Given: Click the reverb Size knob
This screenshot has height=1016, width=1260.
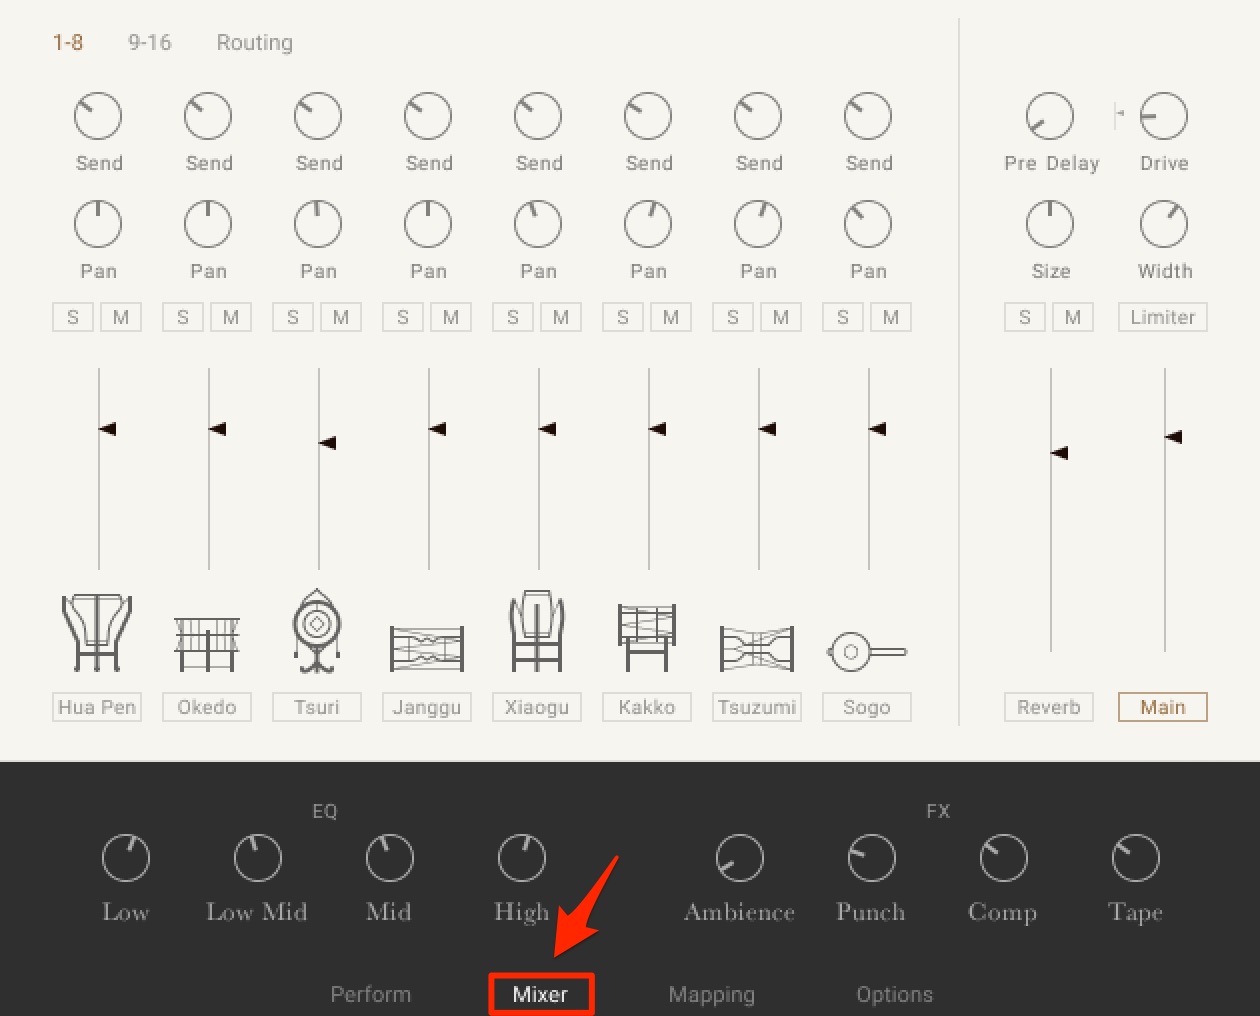Looking at the screenshot, I should pos(1050,225).
